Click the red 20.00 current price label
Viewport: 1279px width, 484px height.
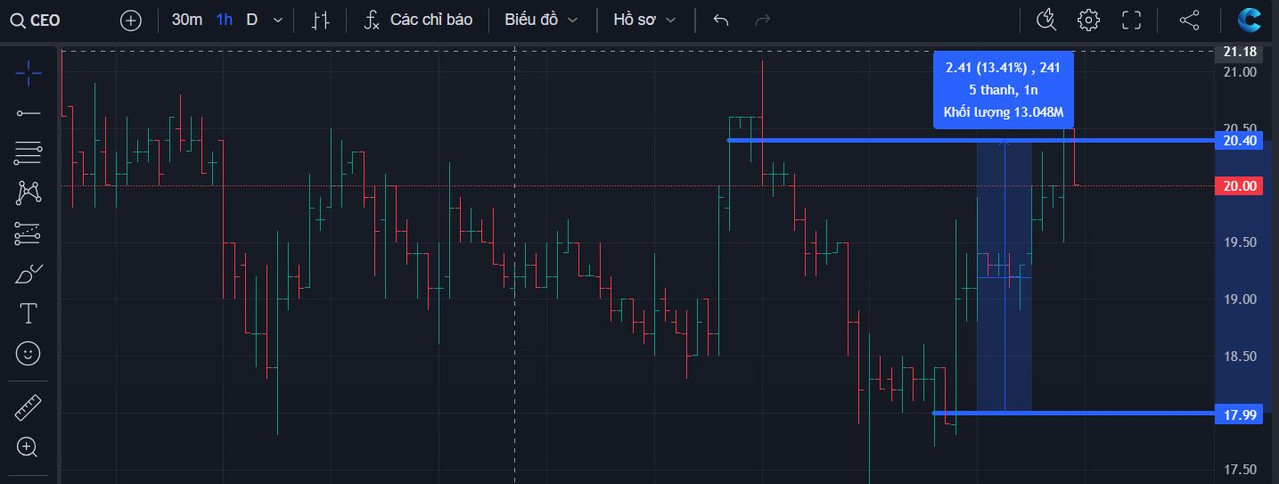click(1238, 186)
